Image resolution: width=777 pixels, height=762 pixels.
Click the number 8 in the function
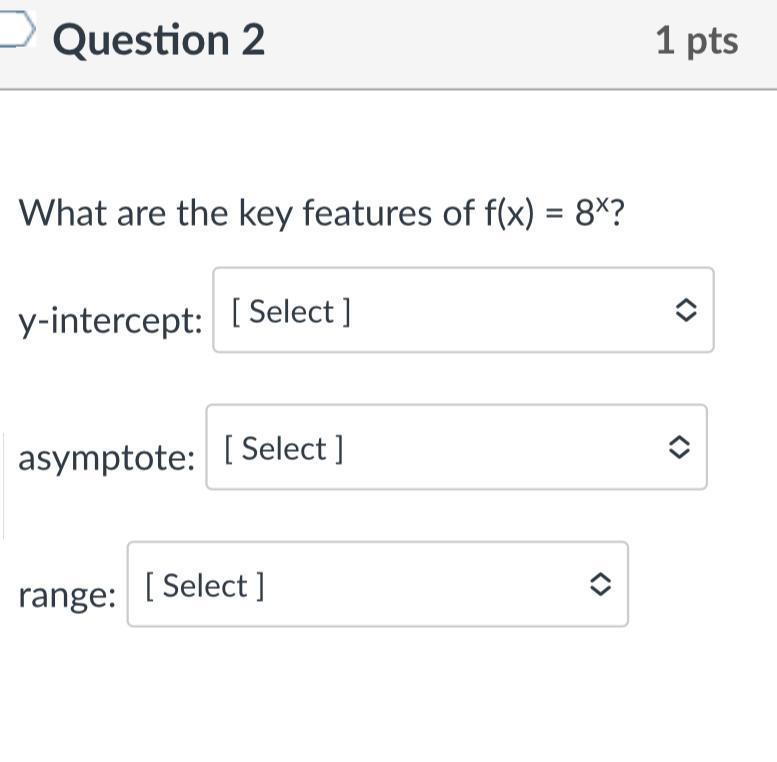point(584,214)
